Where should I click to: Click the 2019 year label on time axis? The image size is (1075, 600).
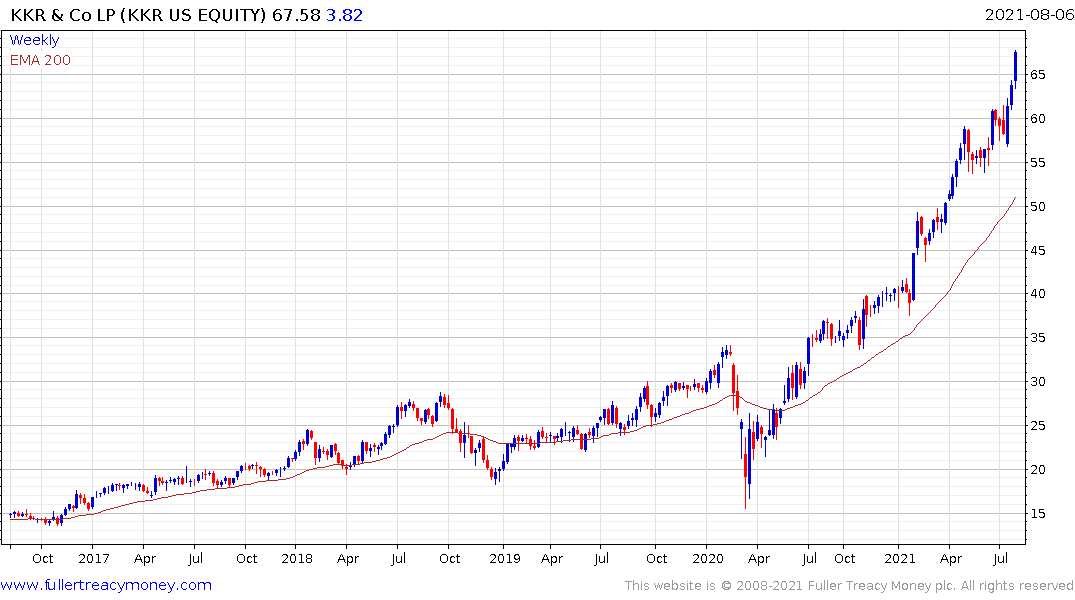(505, 558)
